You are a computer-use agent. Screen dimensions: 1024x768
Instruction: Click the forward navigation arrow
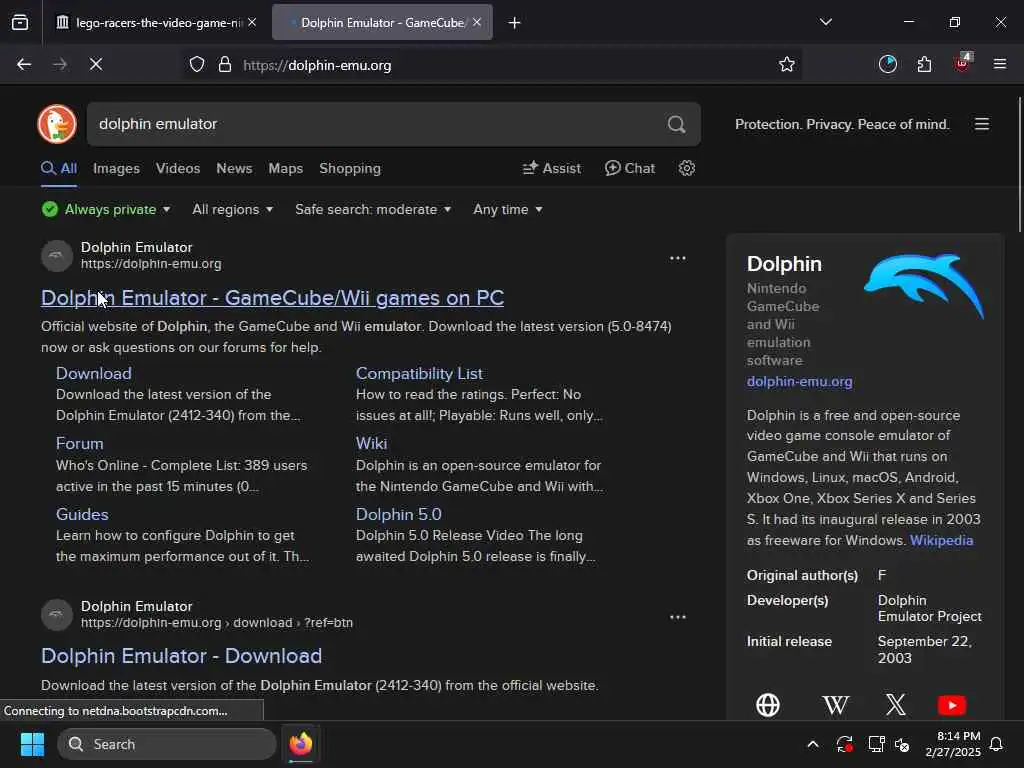pyautogui.click(x=60, y=64)
